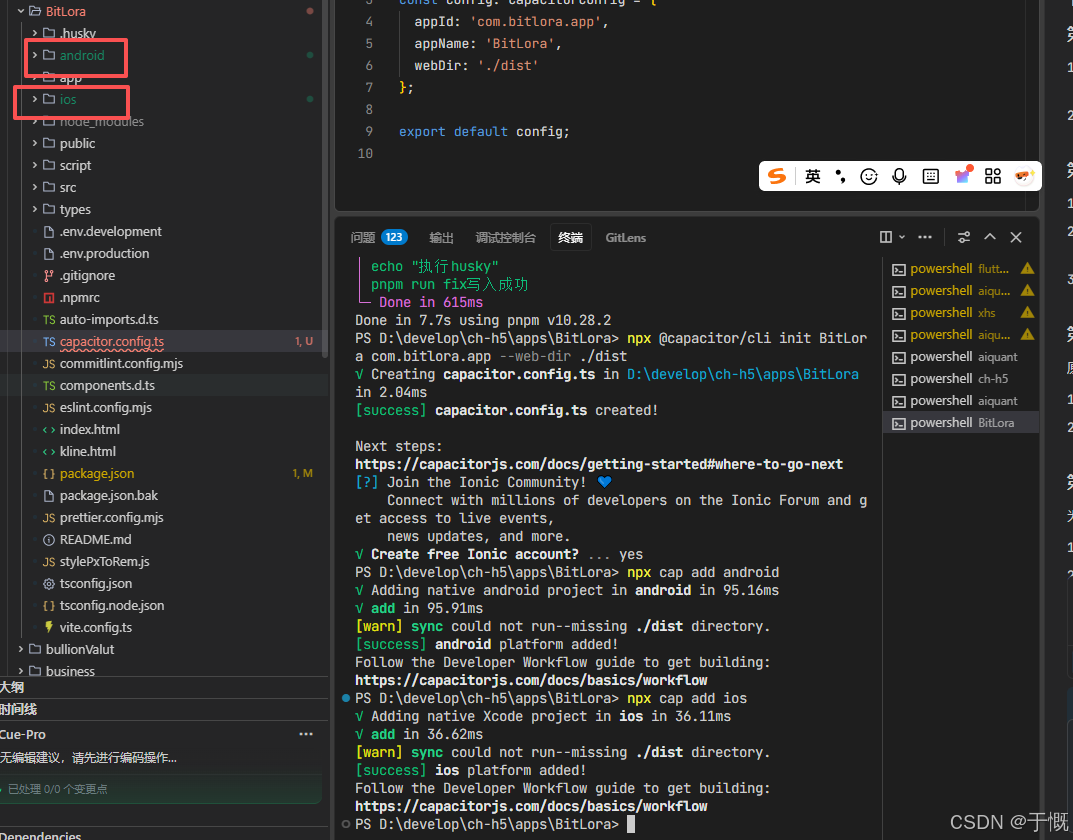Click the Sogou input method logo

[x=777, y=176]
